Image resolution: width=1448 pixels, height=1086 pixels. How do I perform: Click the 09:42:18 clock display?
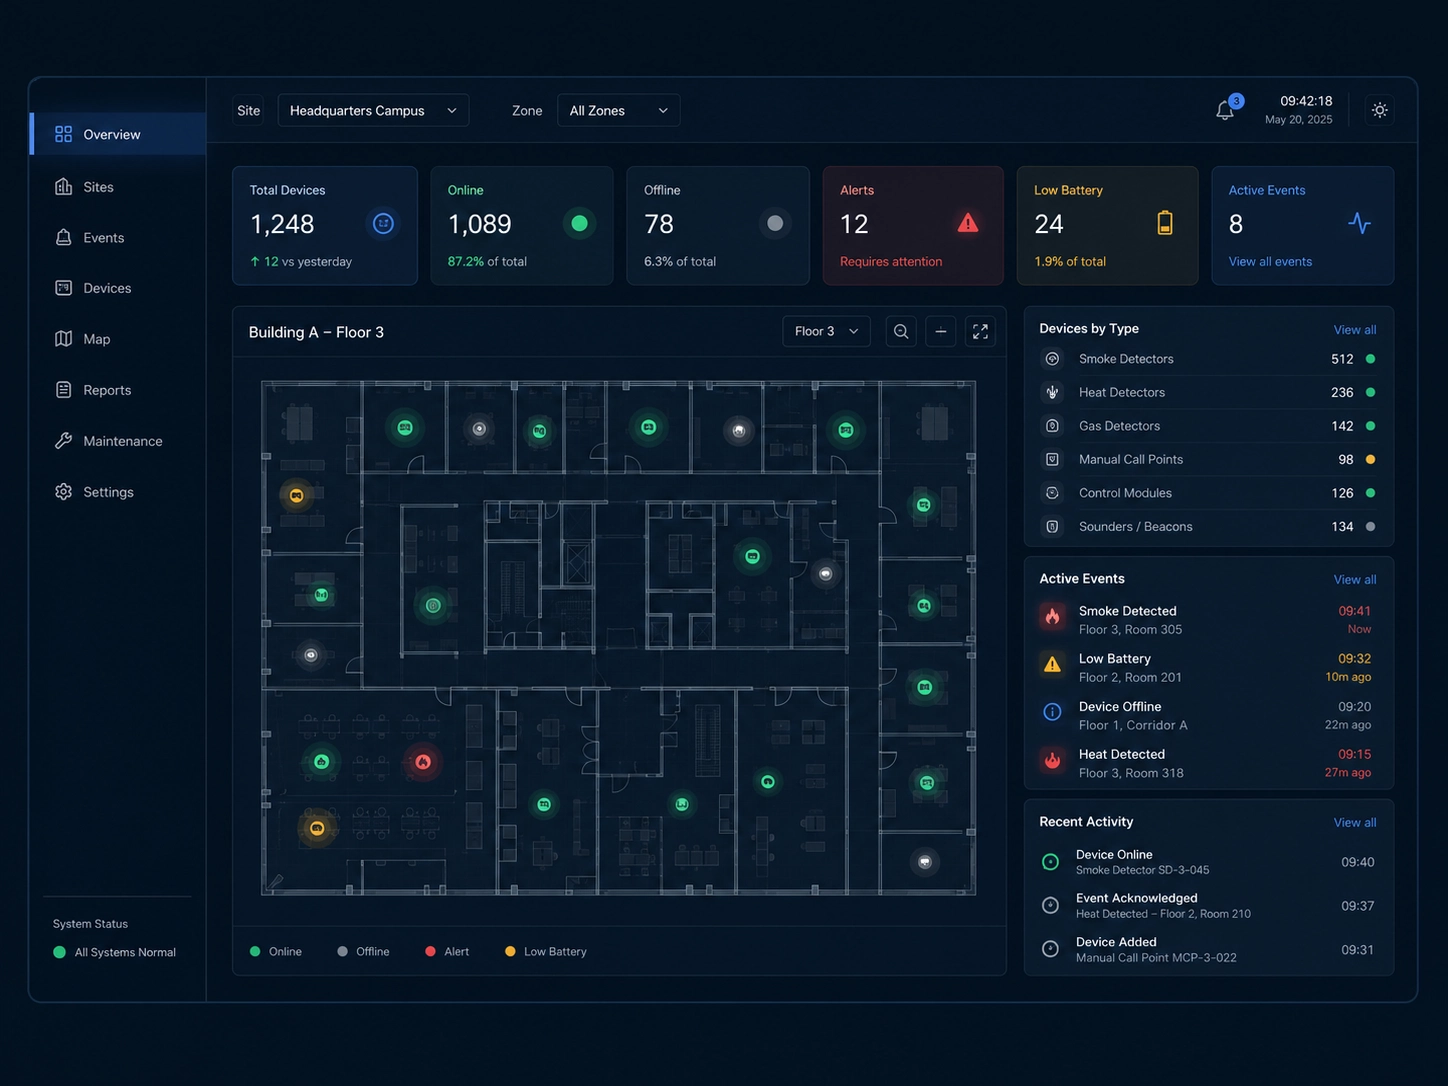pos(1306,101)
